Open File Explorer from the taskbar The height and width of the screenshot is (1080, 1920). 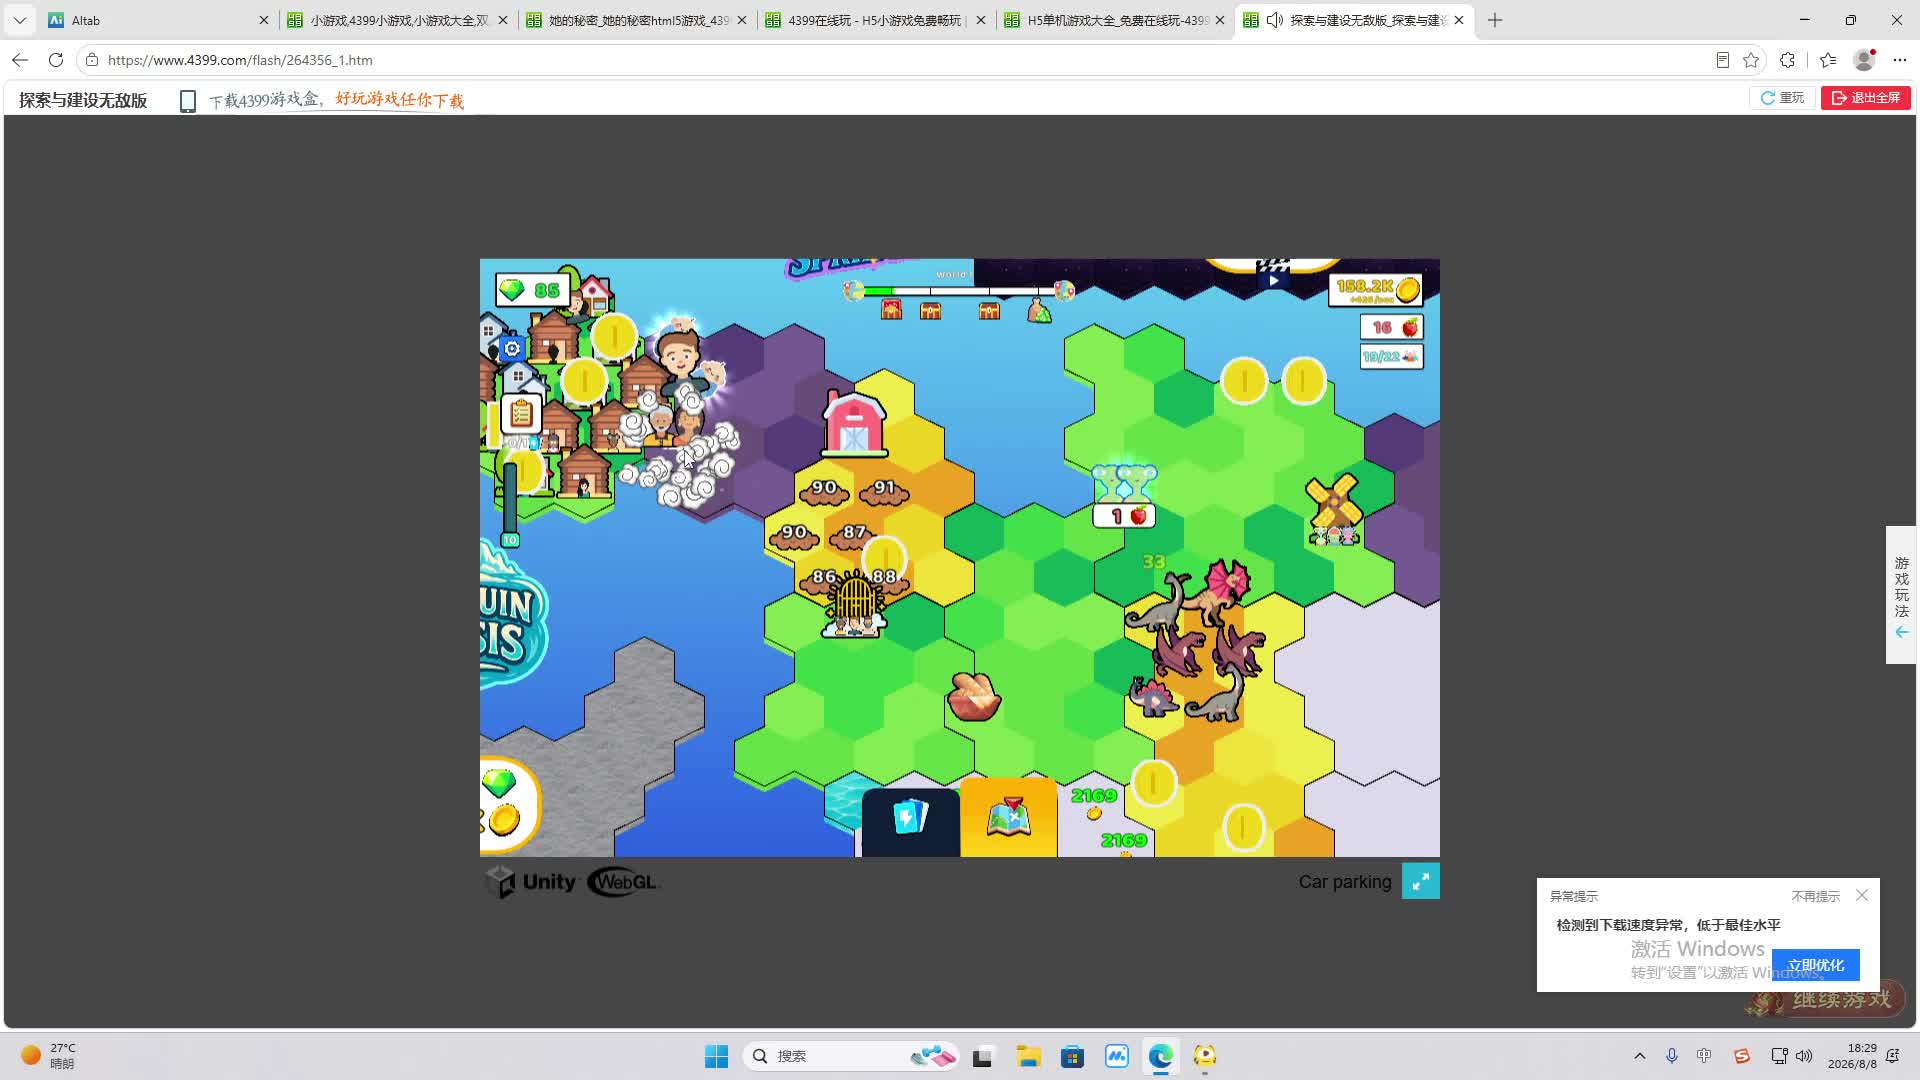[1028, 1056]
